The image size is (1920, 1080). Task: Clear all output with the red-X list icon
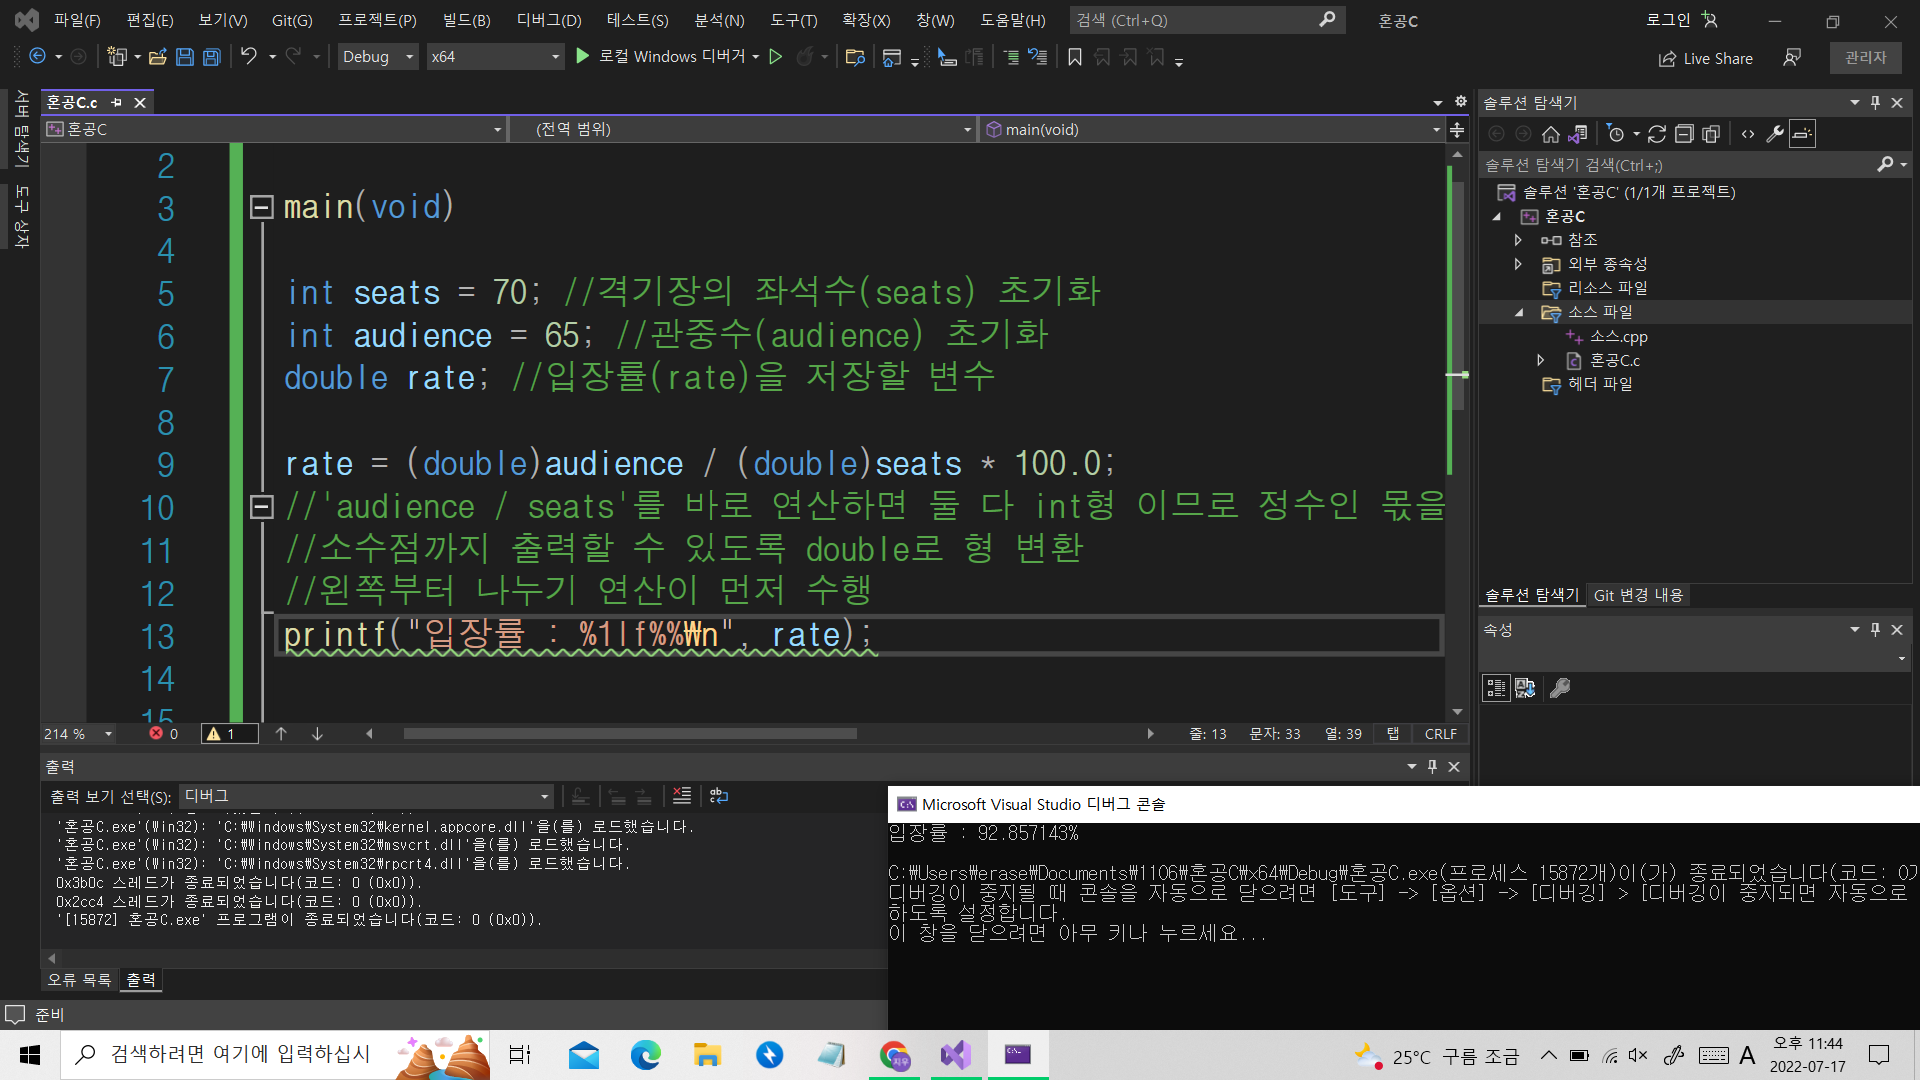point(682,796)
